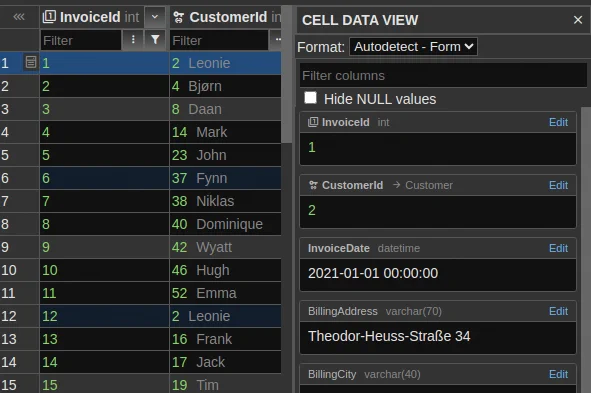Open row 1 record details icon
The width and height of the screenshot is (591, 393).
[31, 62]
